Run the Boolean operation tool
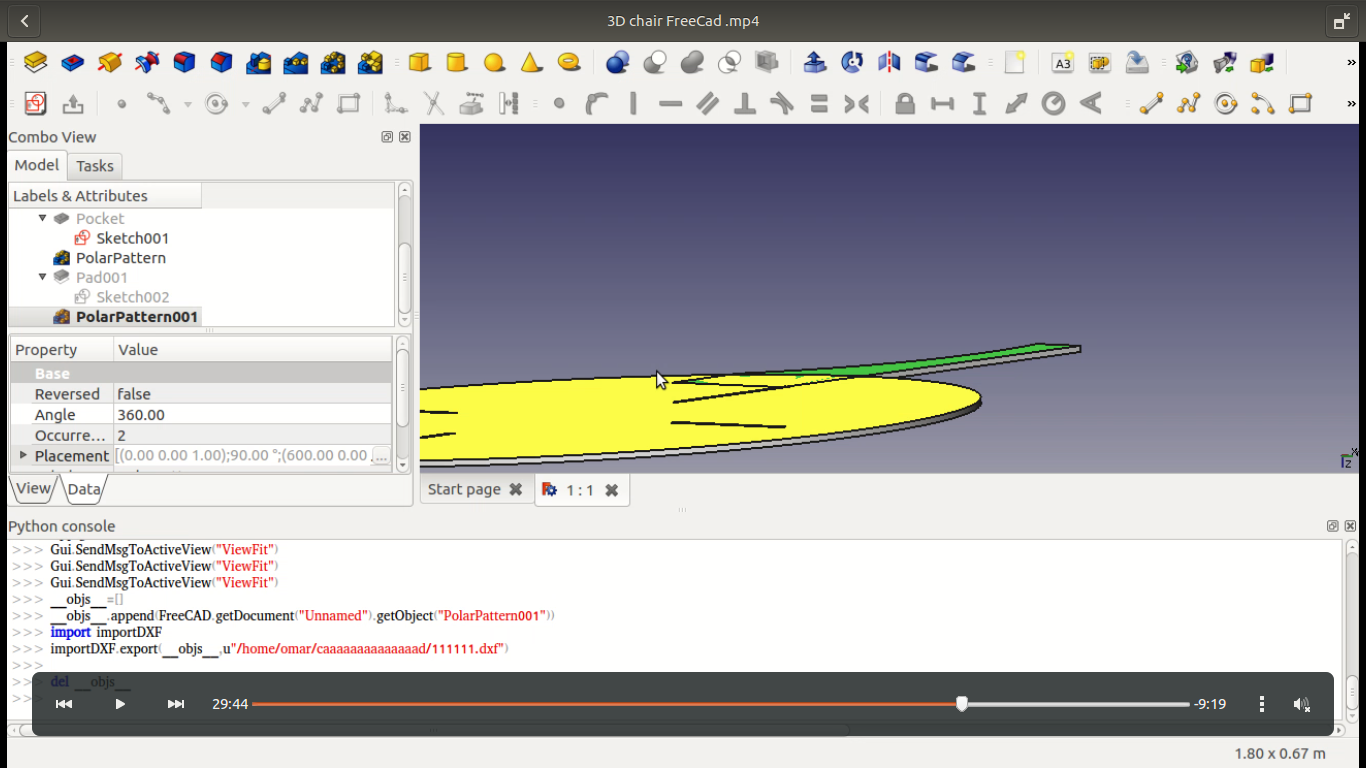Image resolution: width=1366 pixels, height=768 pixels. click(x=618, y=63)
